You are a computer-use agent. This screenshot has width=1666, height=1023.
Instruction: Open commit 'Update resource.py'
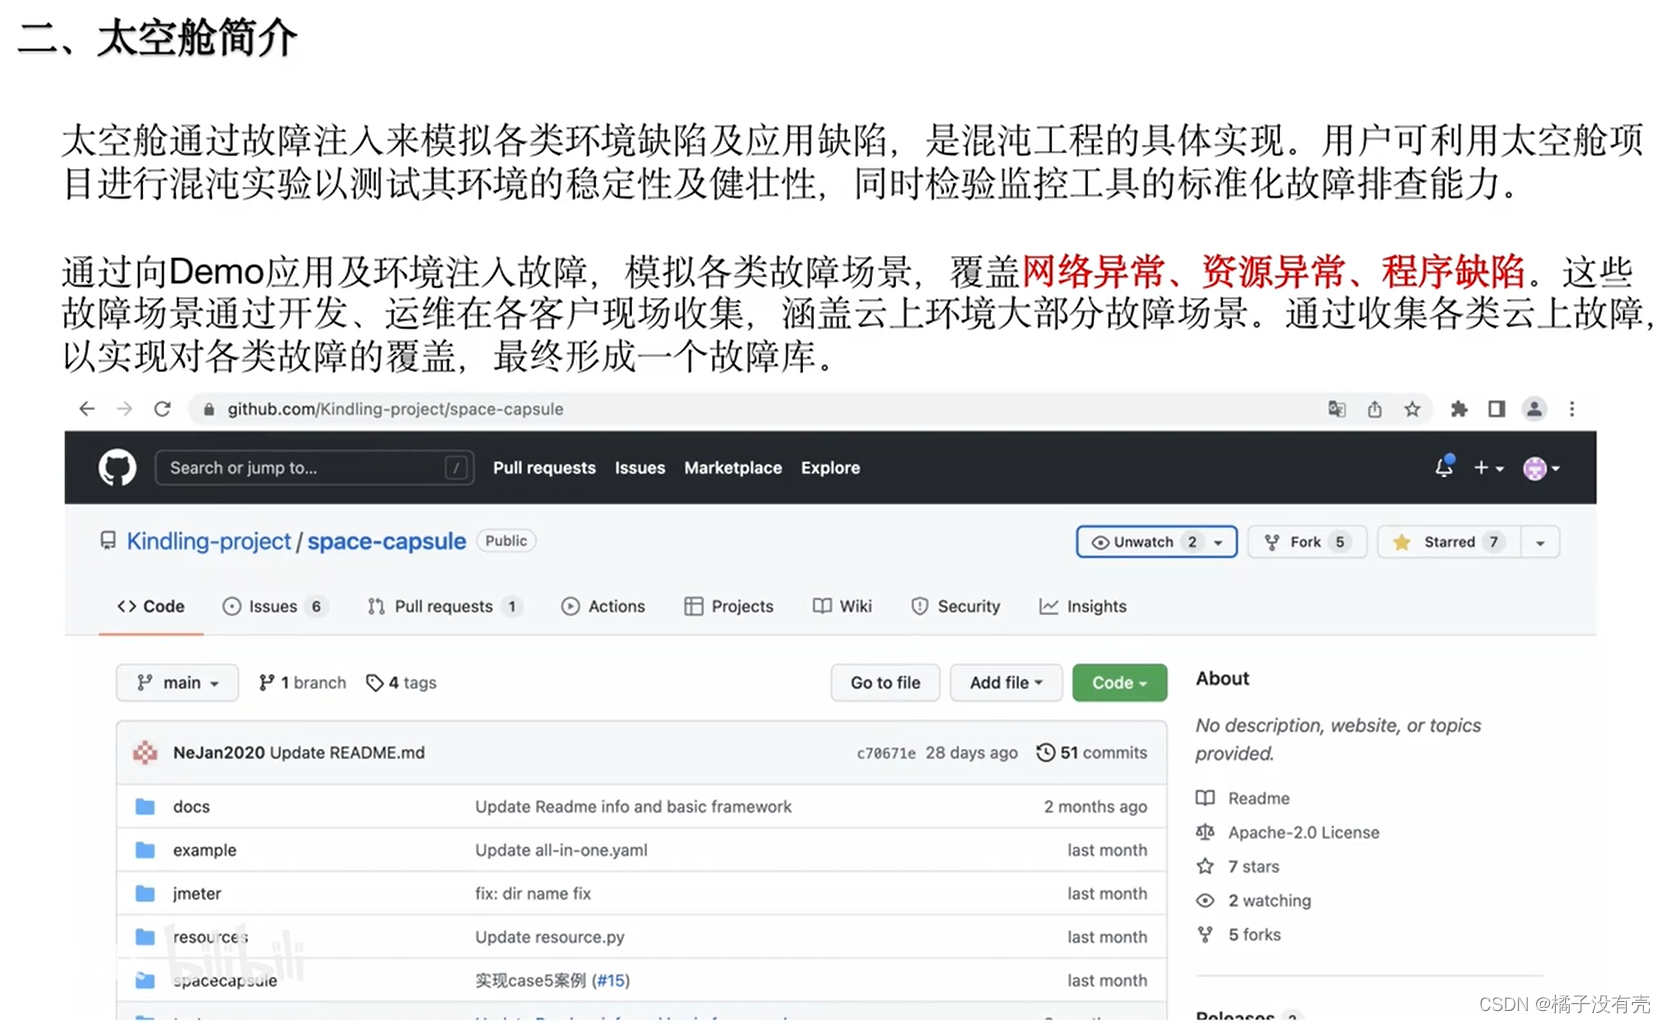coord(549,937)
